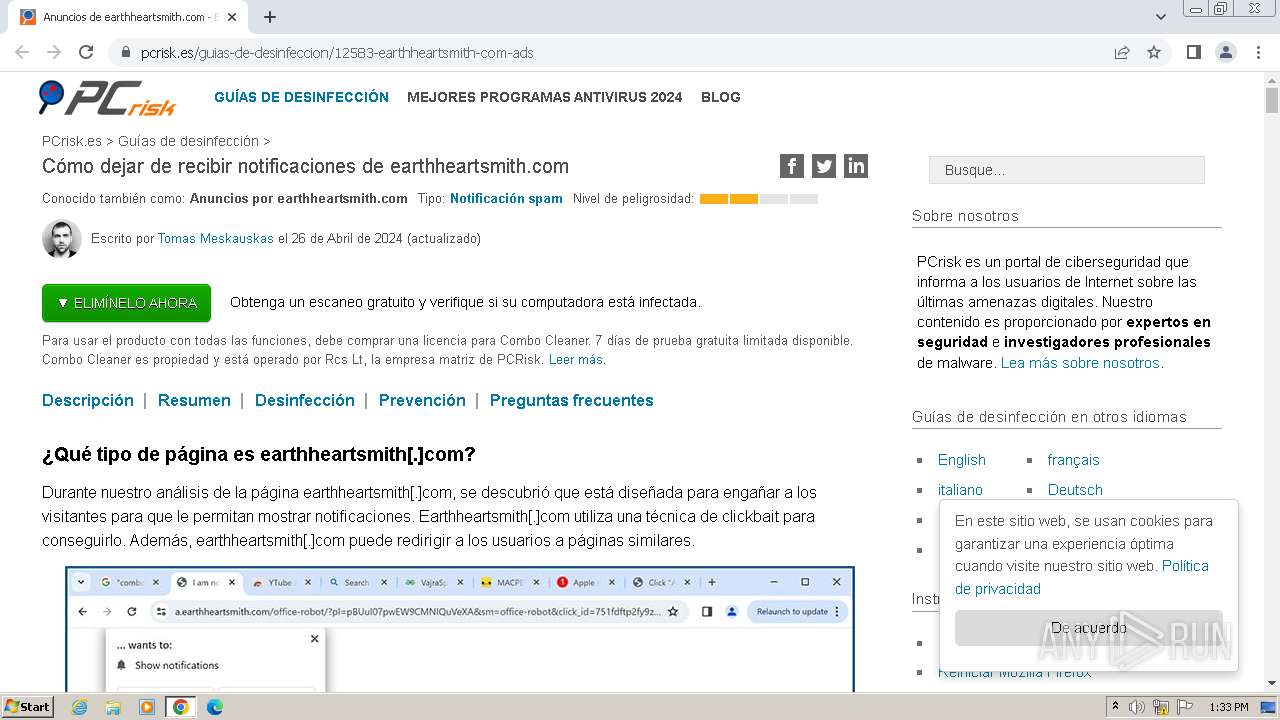Viewport: 1280px width, 720px height.
Task: Jump to the Descripción section
Action: pyautogui.click(x=88, y=400)
